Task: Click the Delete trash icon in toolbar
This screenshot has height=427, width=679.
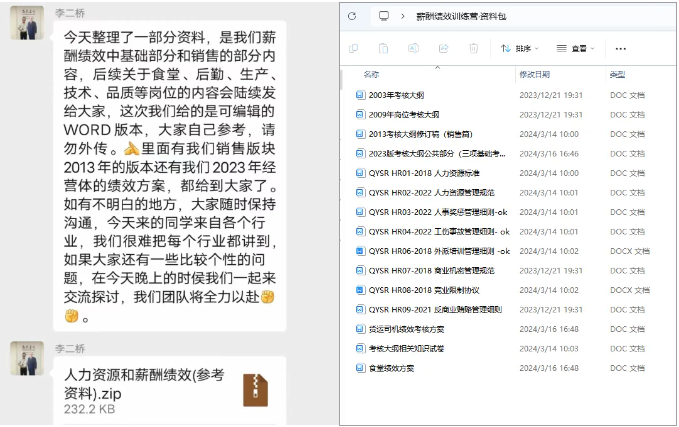Action: tap(474, 48)
